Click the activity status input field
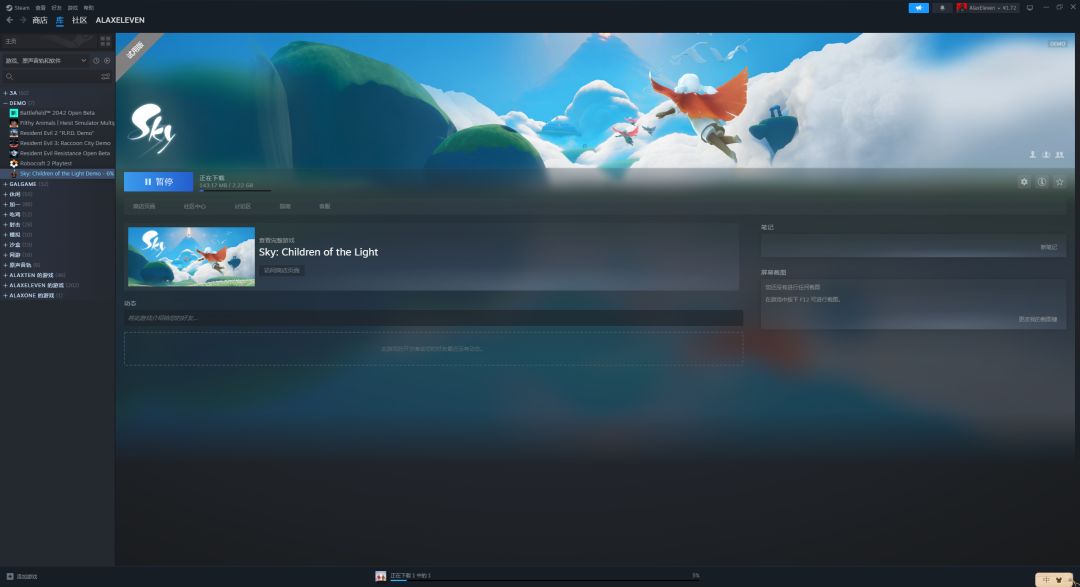 click(433, 318)
